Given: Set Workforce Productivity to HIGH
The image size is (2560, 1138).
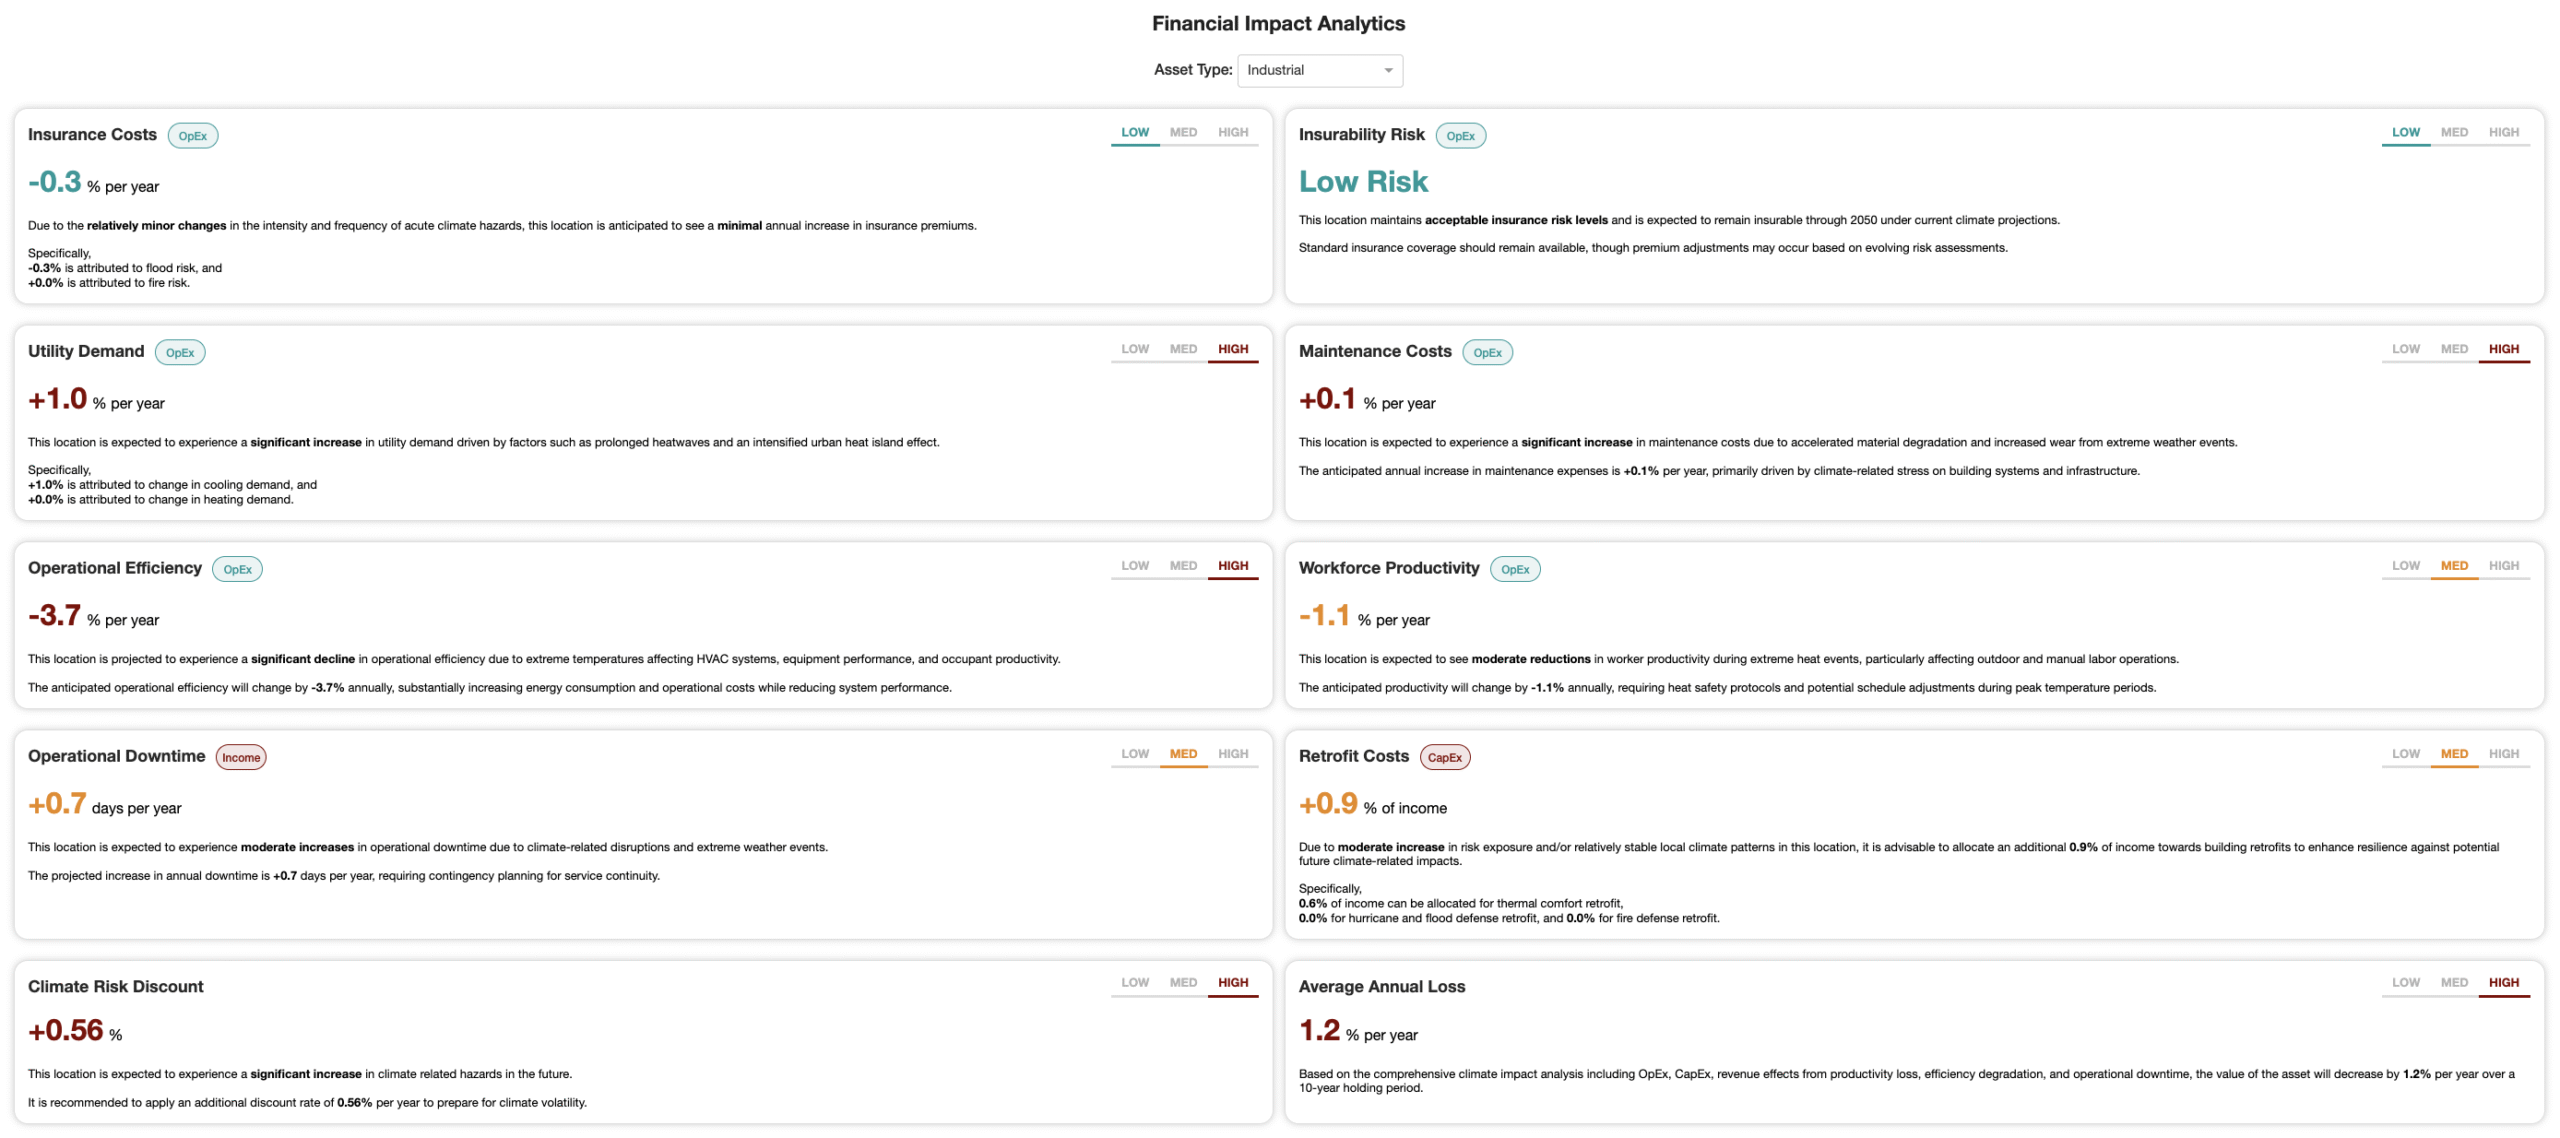Looking at the screenshot, I should (x=2503, y=566).
